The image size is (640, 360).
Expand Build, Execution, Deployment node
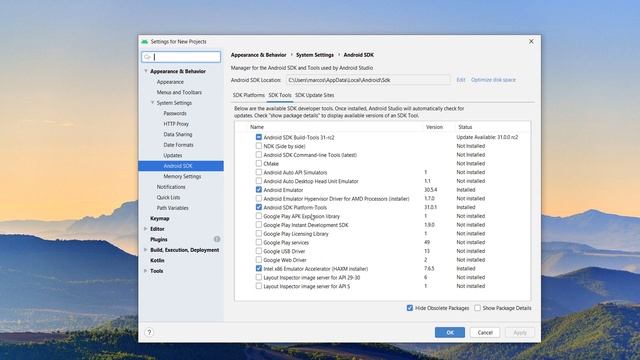(146, 250)
